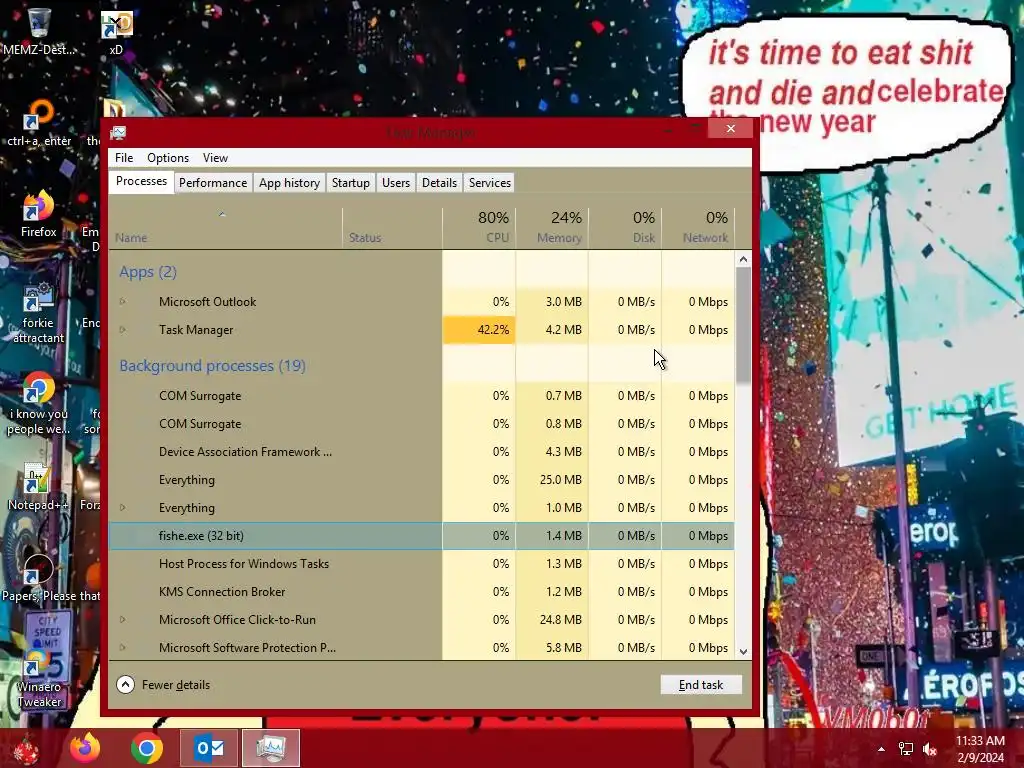This screenshot has width=1024, height=768.
Task: Switch to the Performance tab
Action: (x=213, y=183)
